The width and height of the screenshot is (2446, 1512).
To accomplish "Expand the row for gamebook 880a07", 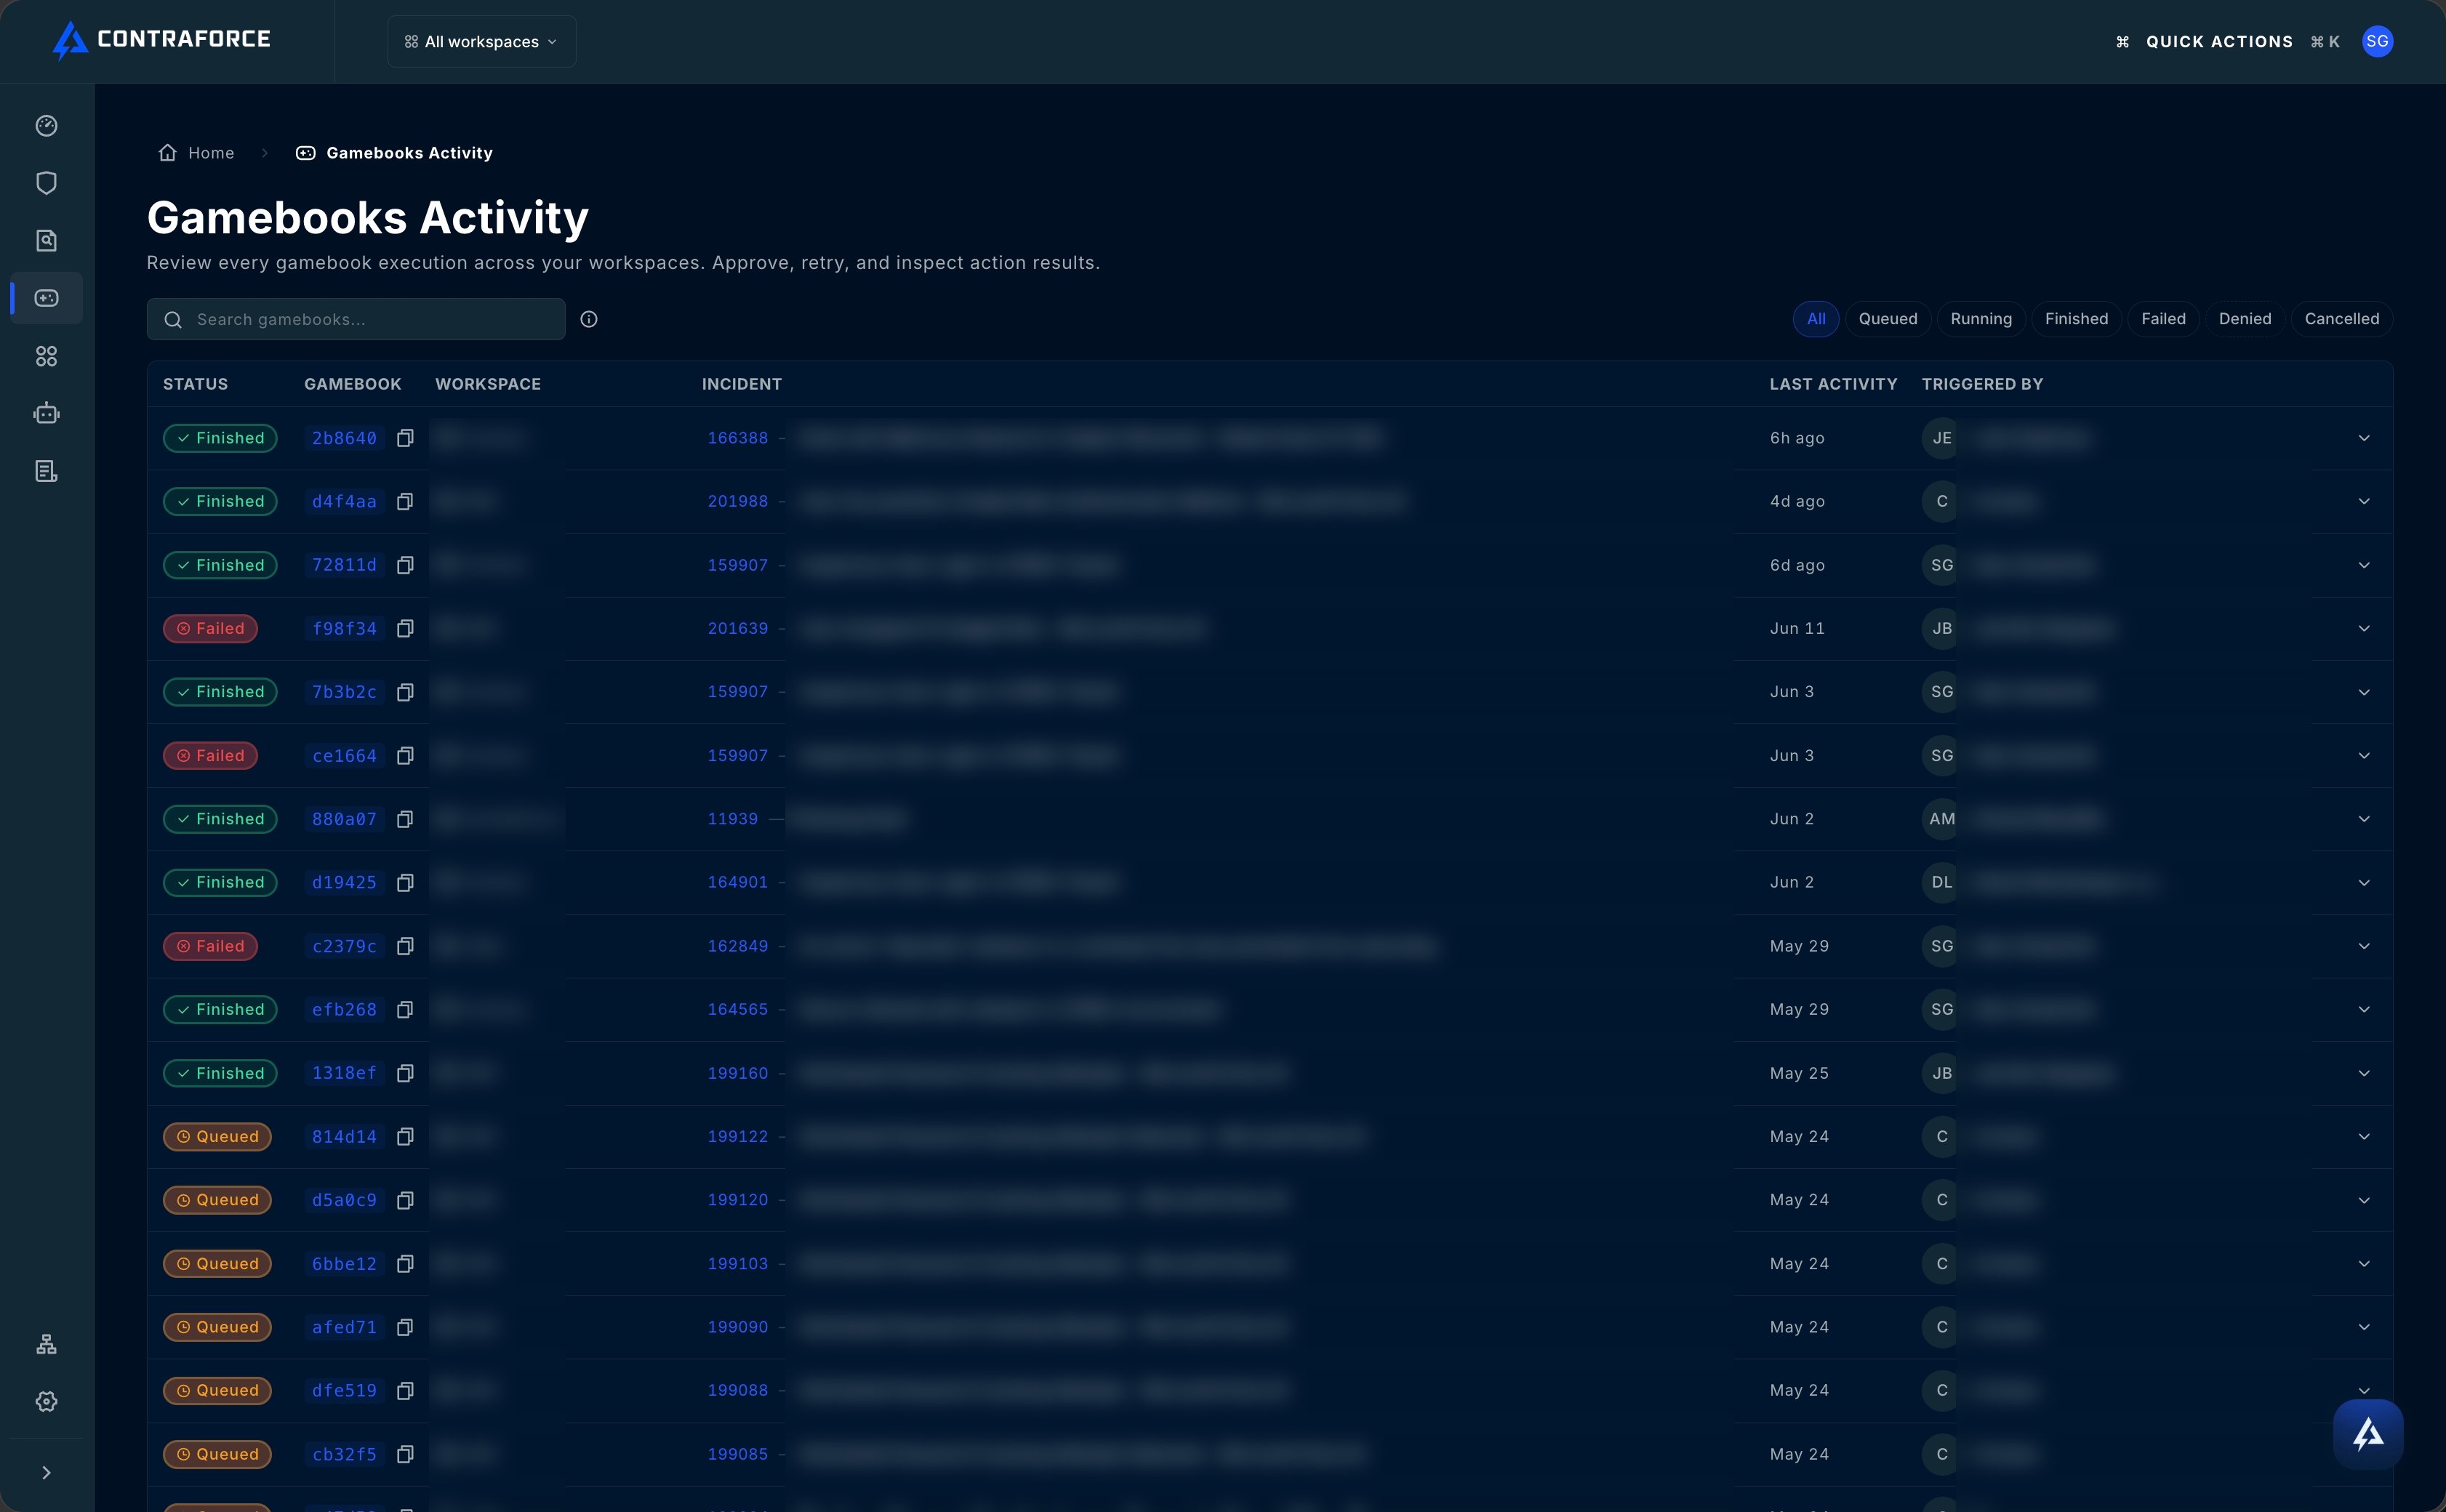I will (2364, 819).
